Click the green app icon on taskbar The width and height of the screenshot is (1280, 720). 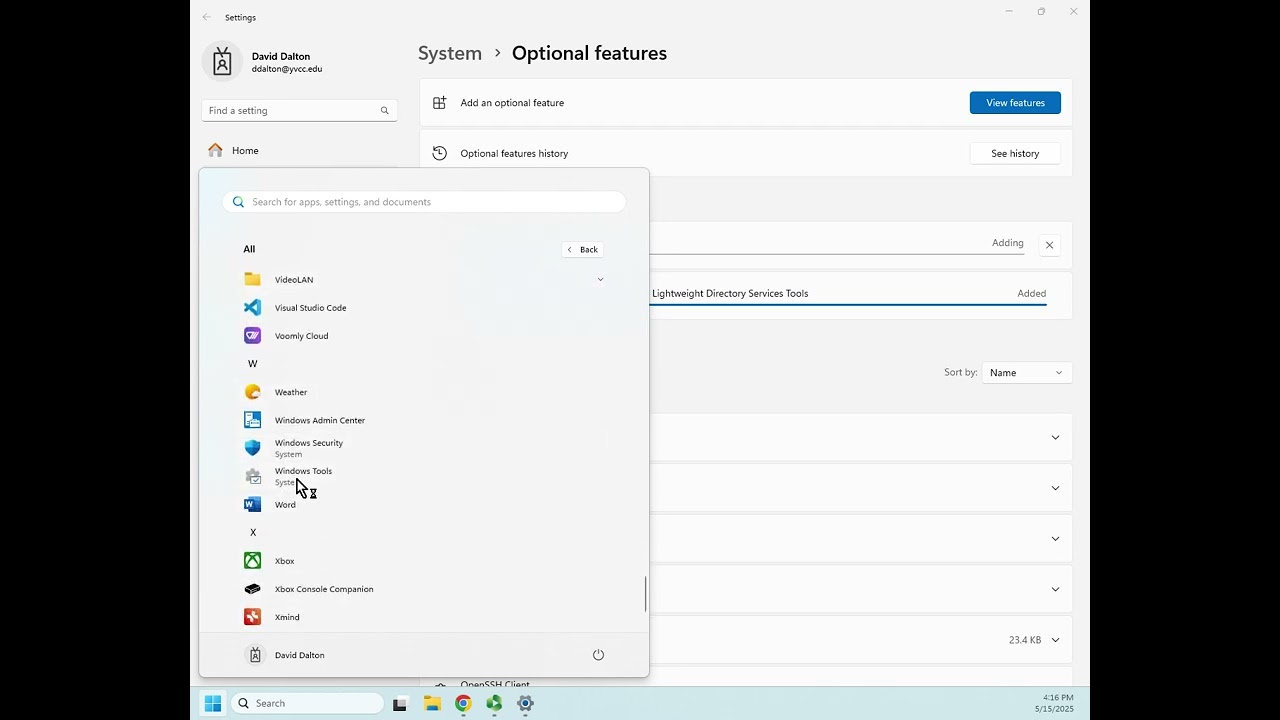click(x=494, y=703)
